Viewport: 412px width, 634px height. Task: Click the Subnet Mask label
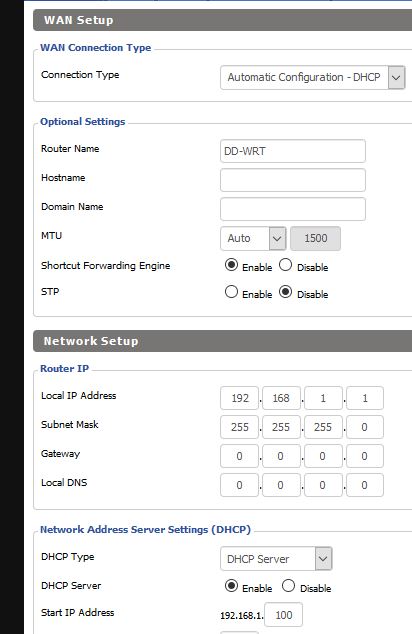[70, 425]
